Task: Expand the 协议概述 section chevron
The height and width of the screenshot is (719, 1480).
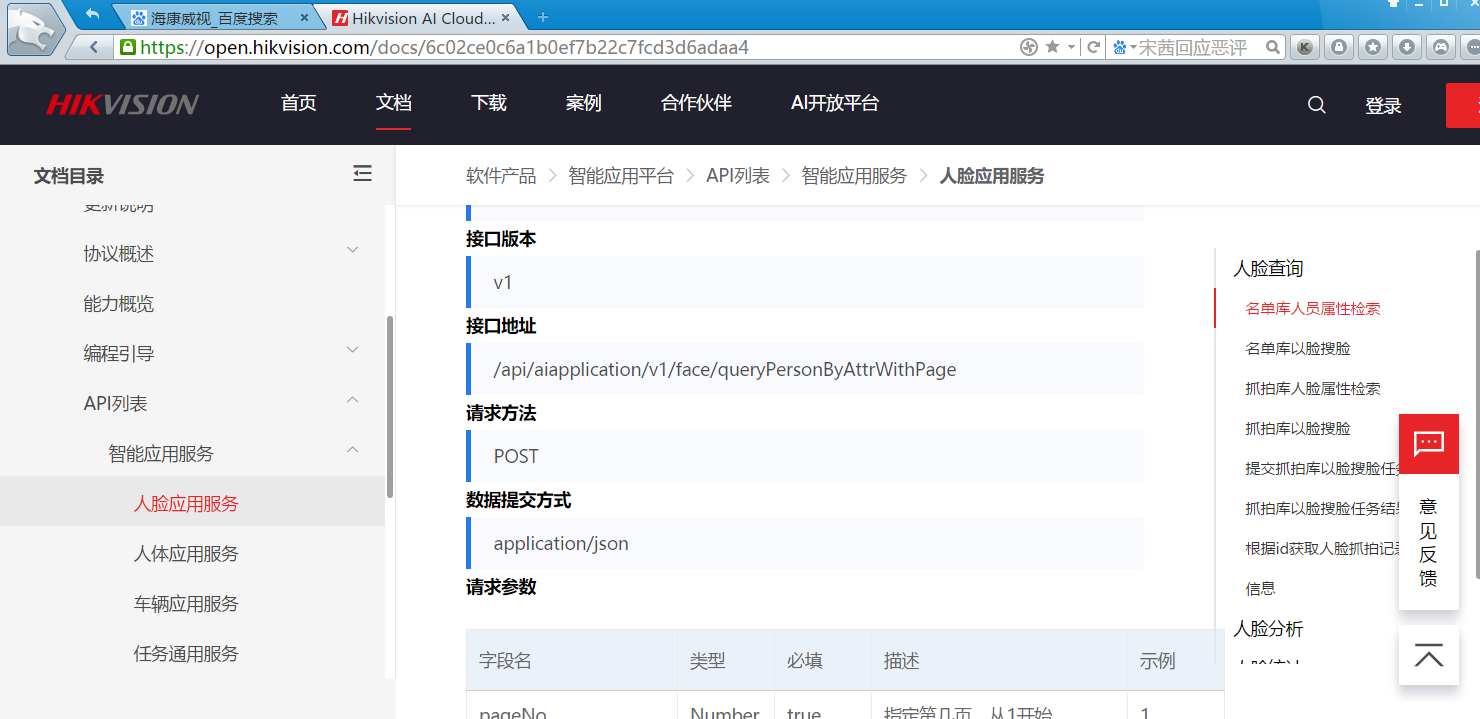Action: [352, 250]
